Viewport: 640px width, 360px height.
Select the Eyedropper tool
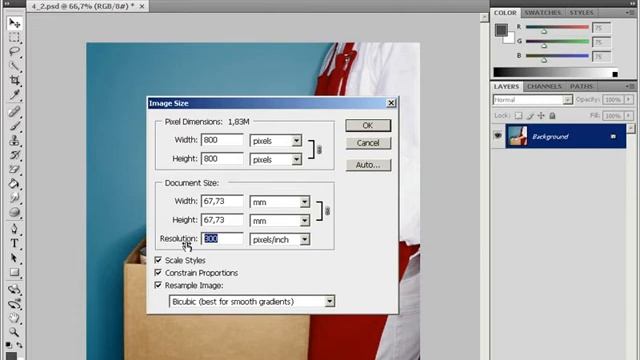click(x=14, y=95)
